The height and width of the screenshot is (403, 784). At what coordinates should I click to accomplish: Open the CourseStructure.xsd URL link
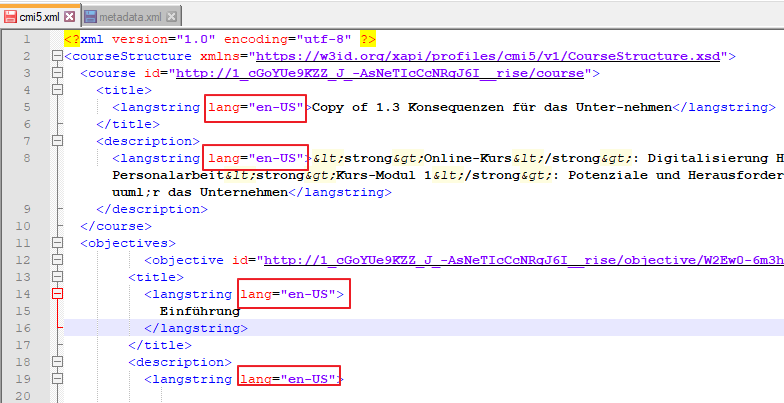[x=488, y=56]
